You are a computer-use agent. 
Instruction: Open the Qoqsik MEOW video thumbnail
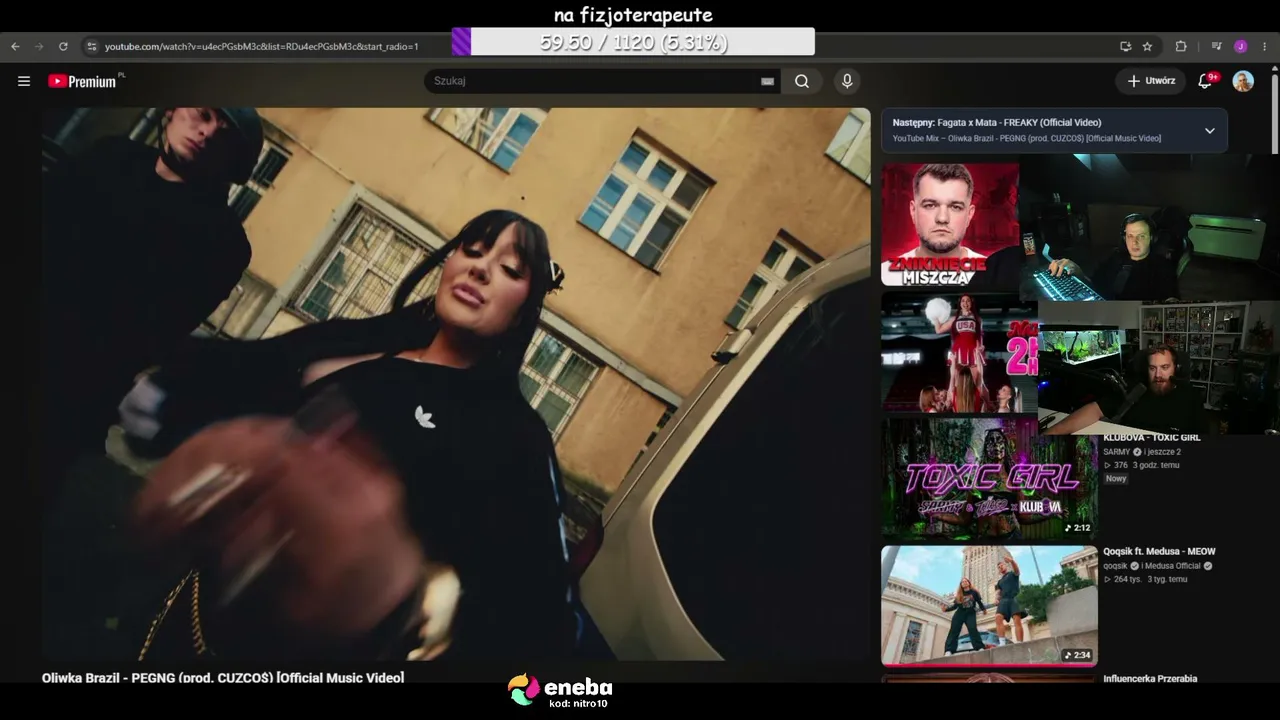989,605
